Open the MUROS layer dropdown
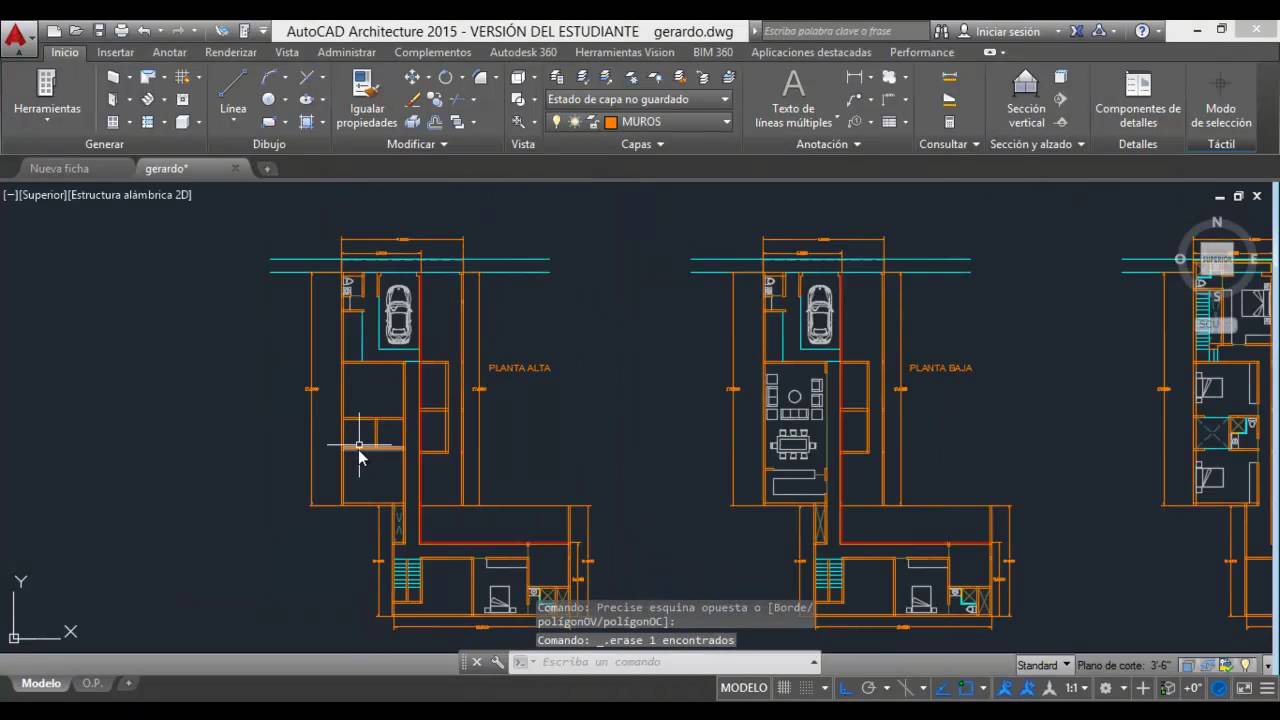The width and height of the screenshot is (1280, 720). 639,122
